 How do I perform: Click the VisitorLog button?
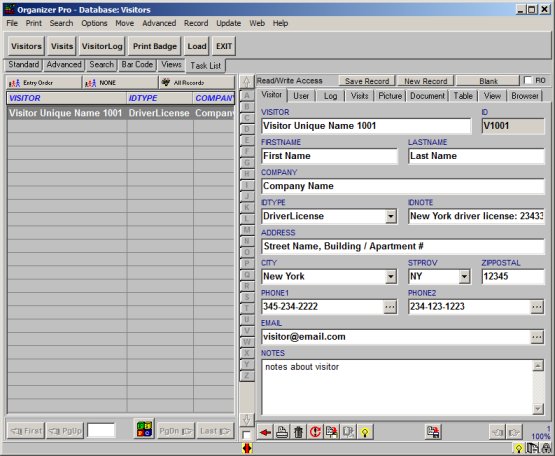pos(102,46)
